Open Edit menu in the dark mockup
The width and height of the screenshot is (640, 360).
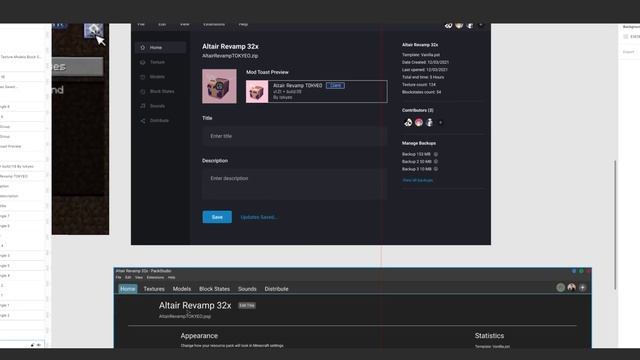pos(162,24)
